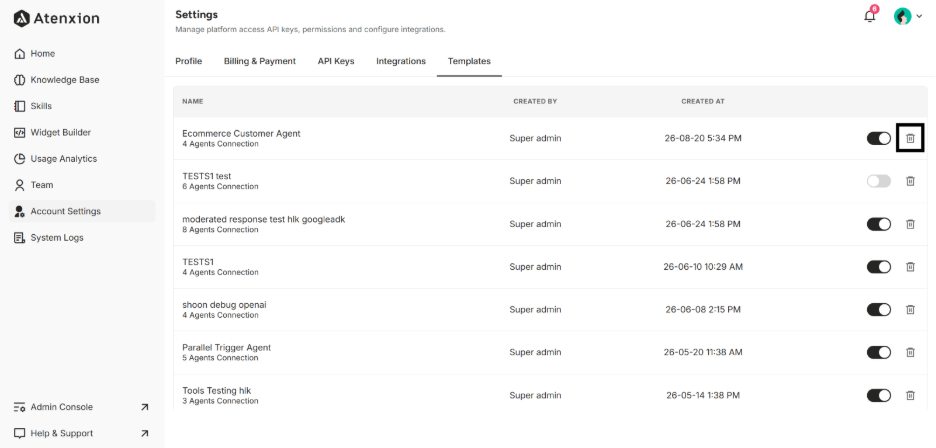Delete the Parallel Trigger Agent template
Viewport: 936px width, 448px height.
(x=910, y=352)
